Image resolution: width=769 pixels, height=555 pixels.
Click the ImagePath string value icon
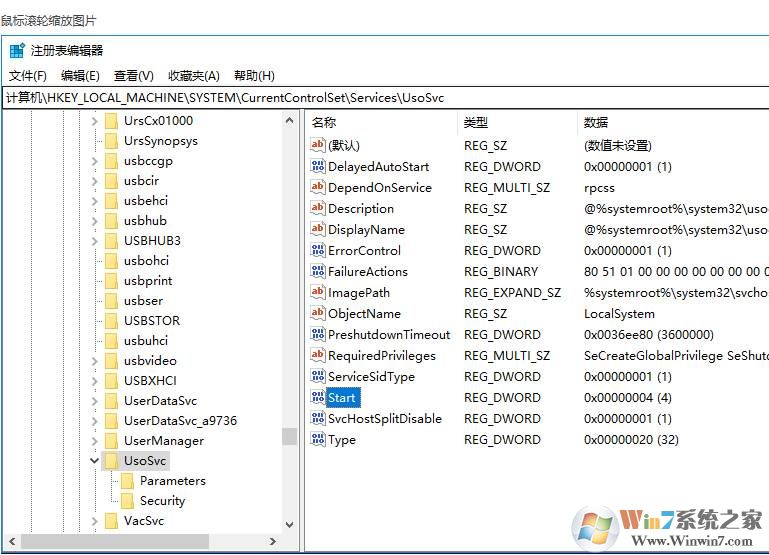tap(318, 293)
